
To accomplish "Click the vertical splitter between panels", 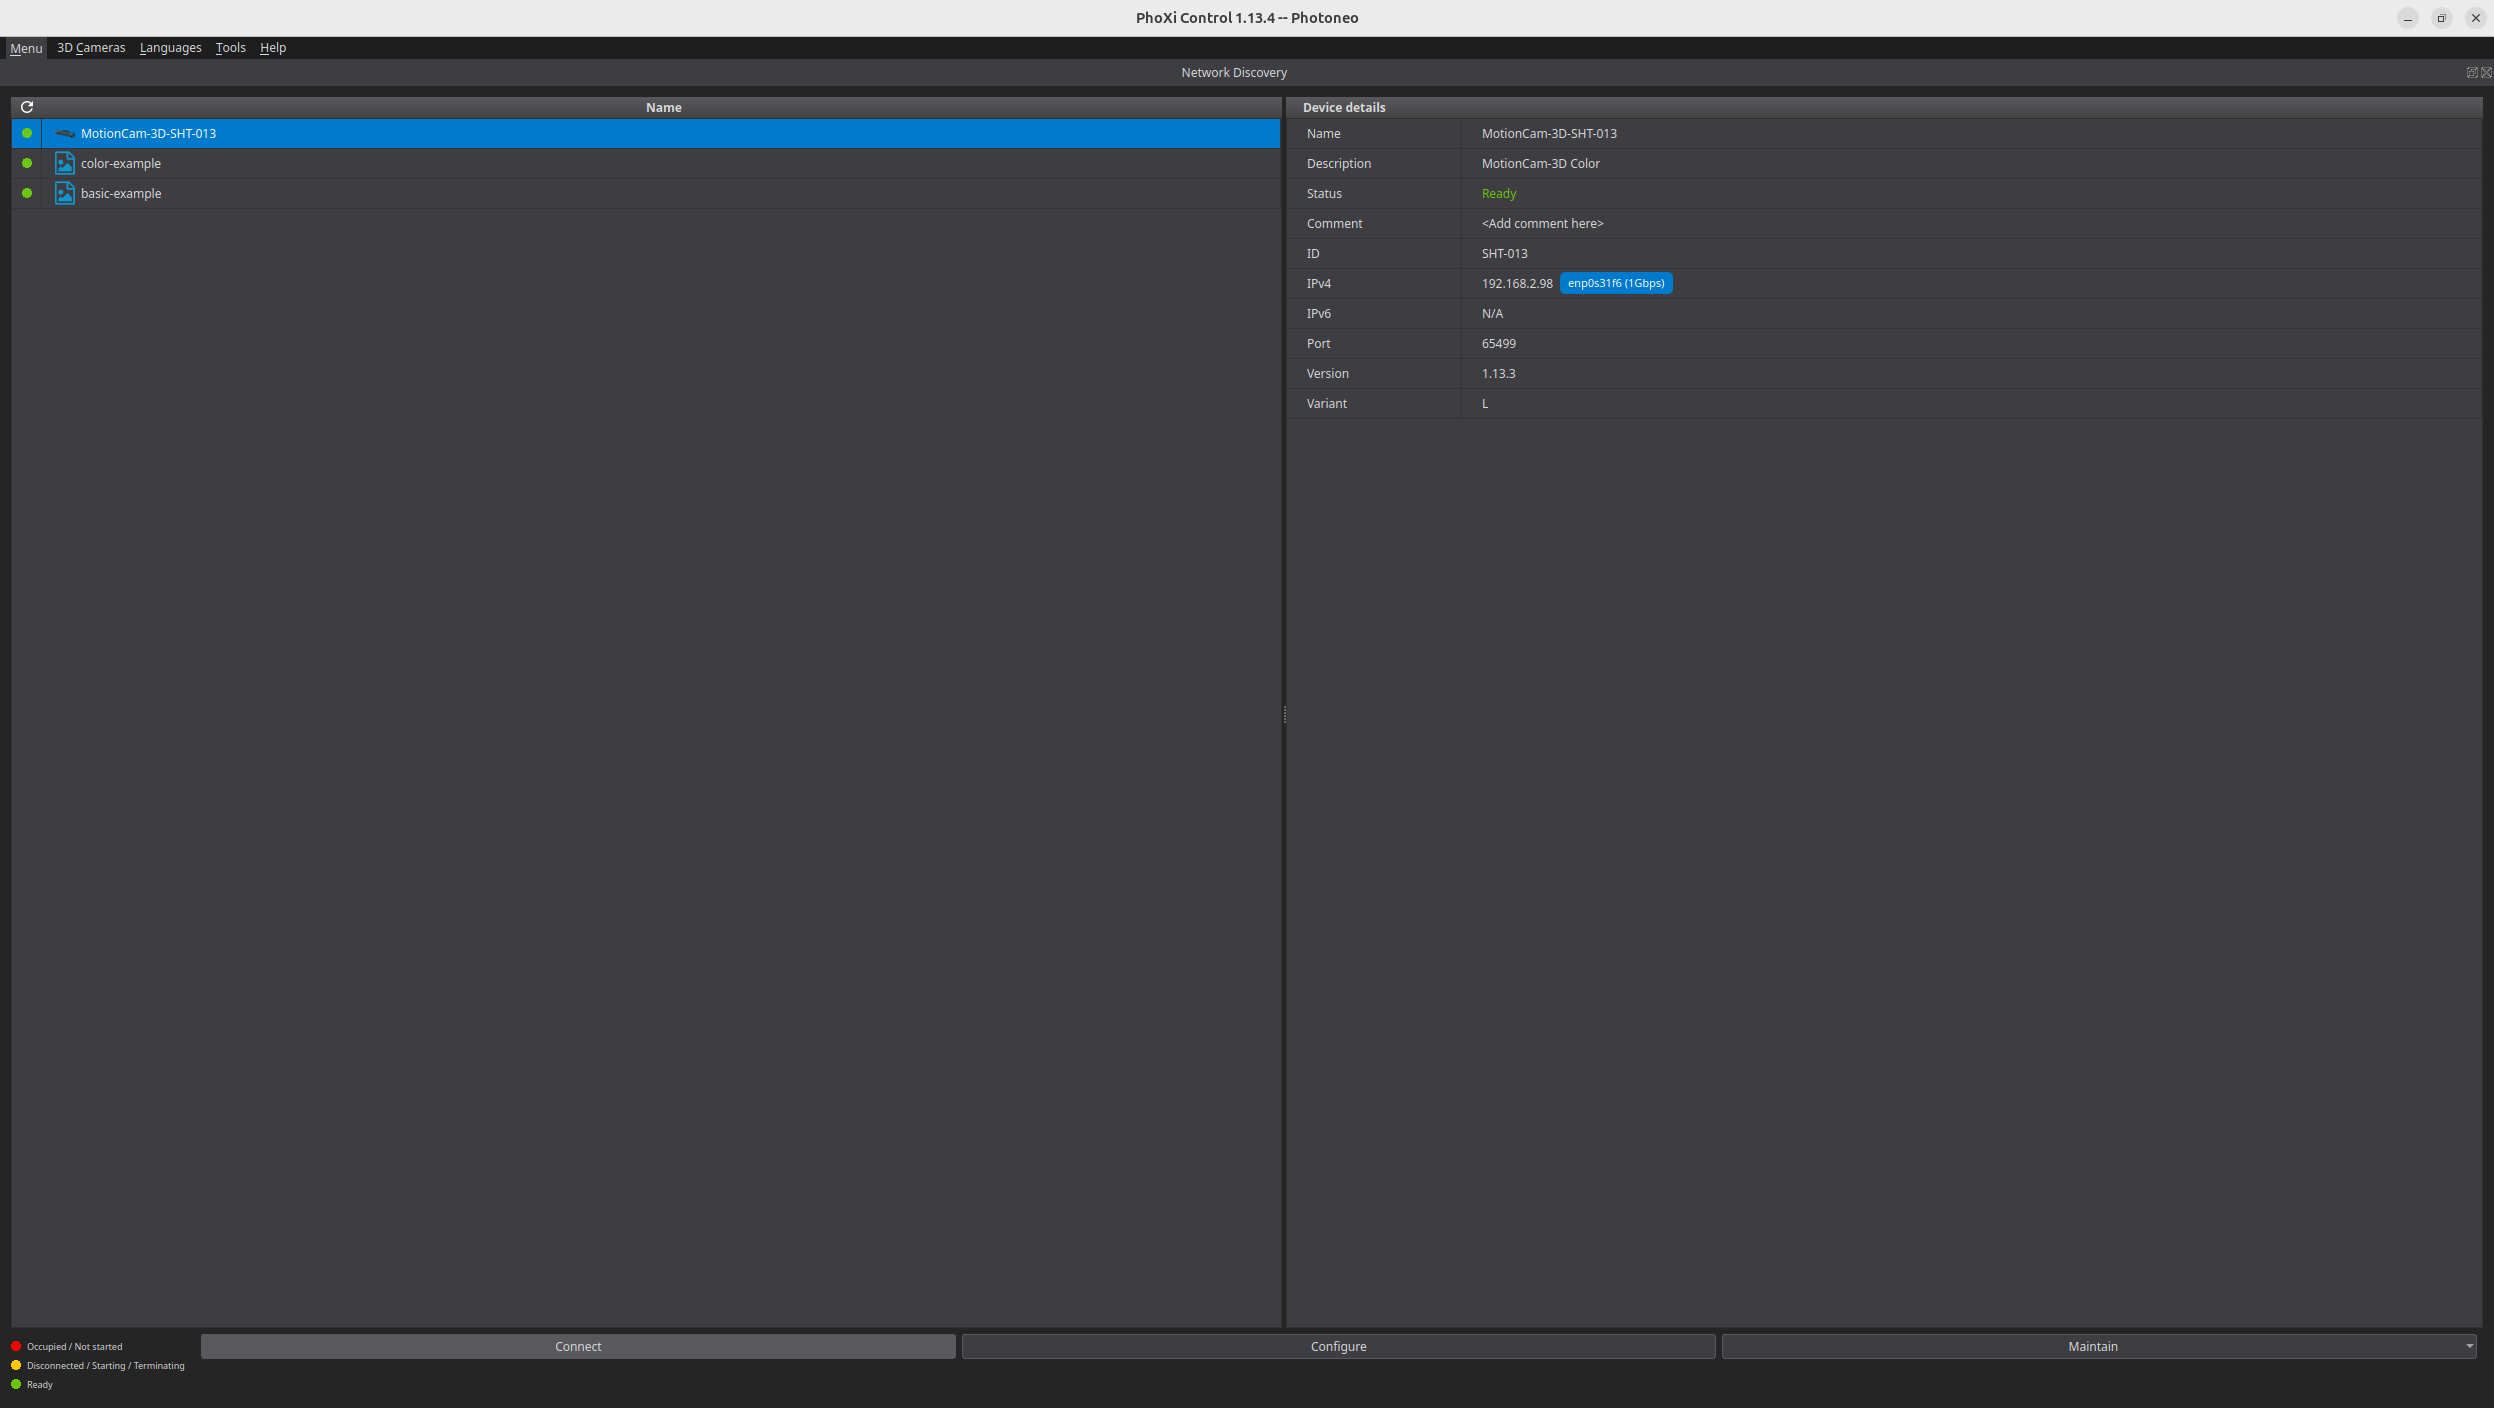I will pyautogui.click(x=1284, y=714).
